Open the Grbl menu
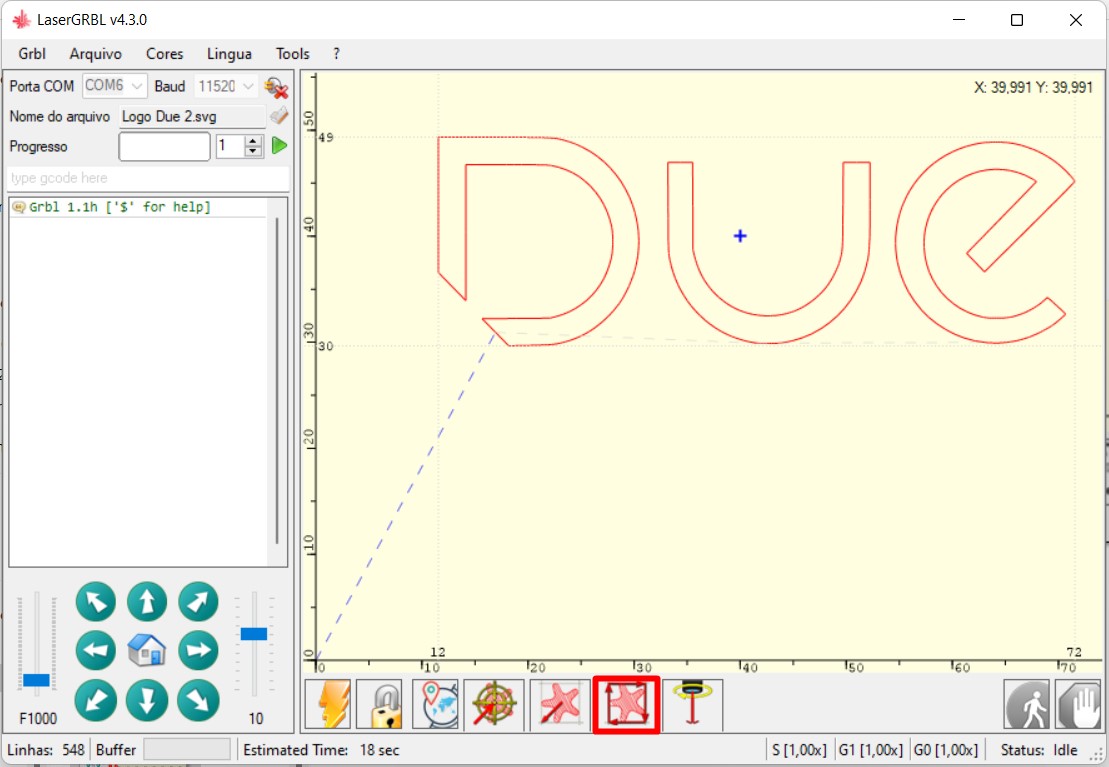Viewport: 1109px width, 767px height. (32, 54)
